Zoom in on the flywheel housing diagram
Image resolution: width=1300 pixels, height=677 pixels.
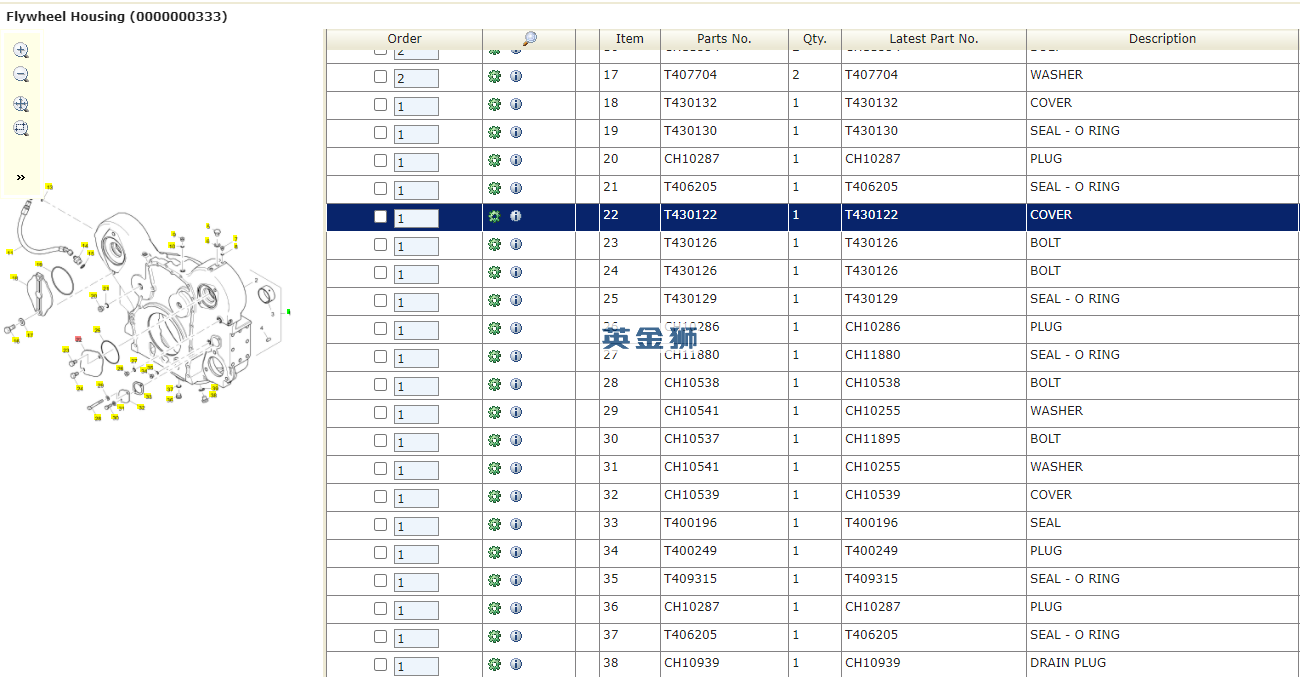click(x=21, y=50)
